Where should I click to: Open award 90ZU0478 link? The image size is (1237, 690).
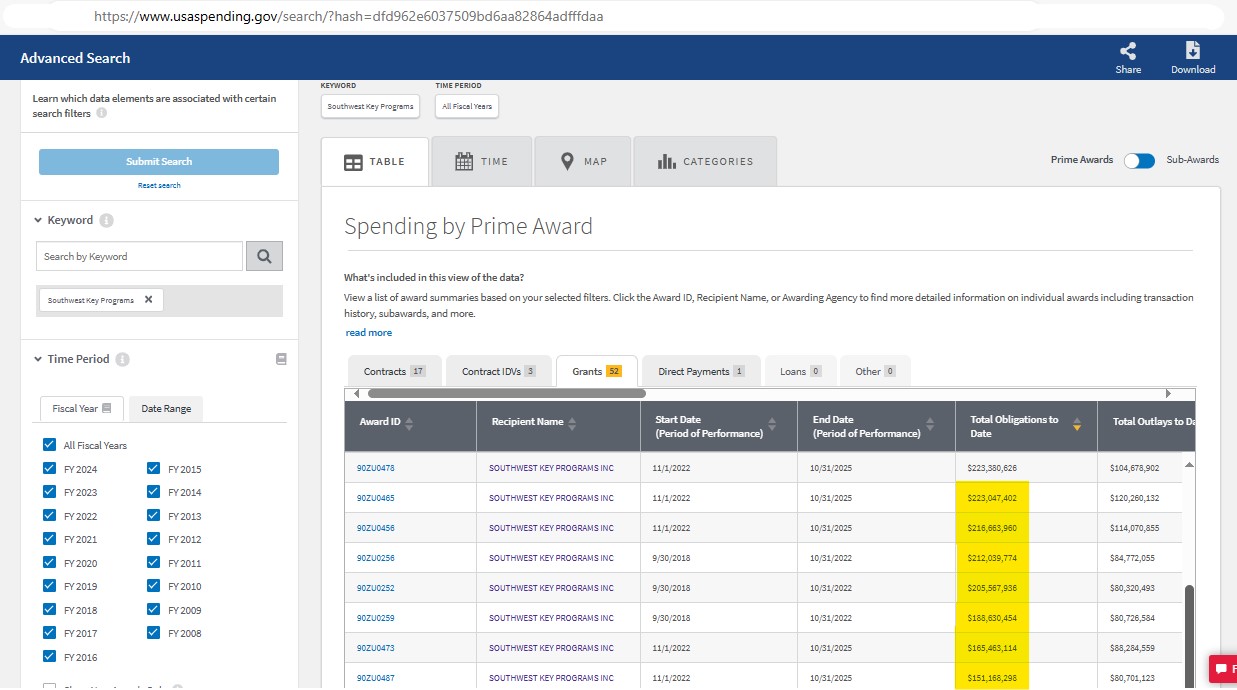375,468
